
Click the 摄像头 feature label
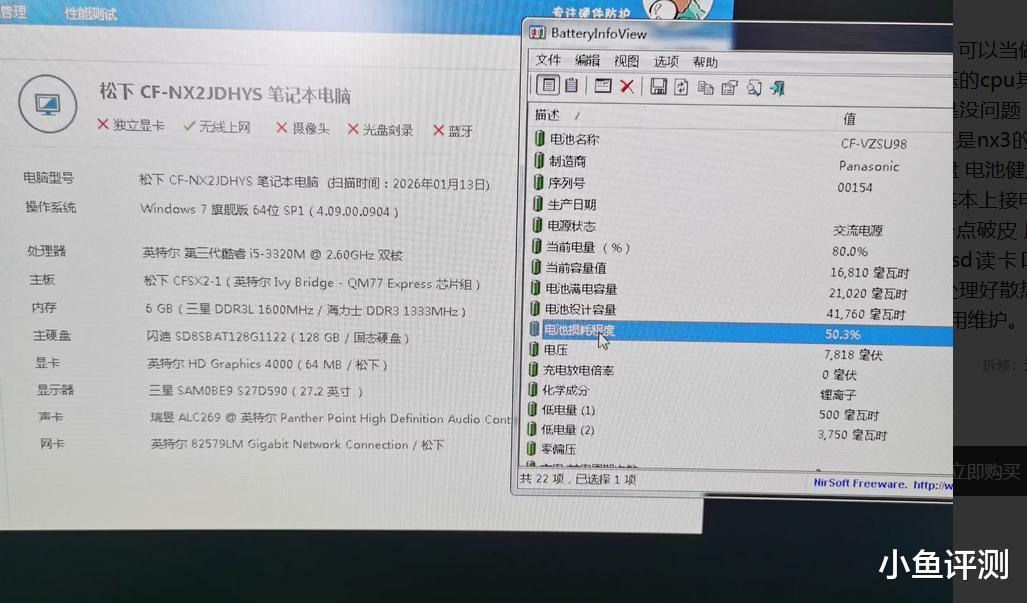click(310, 128)
